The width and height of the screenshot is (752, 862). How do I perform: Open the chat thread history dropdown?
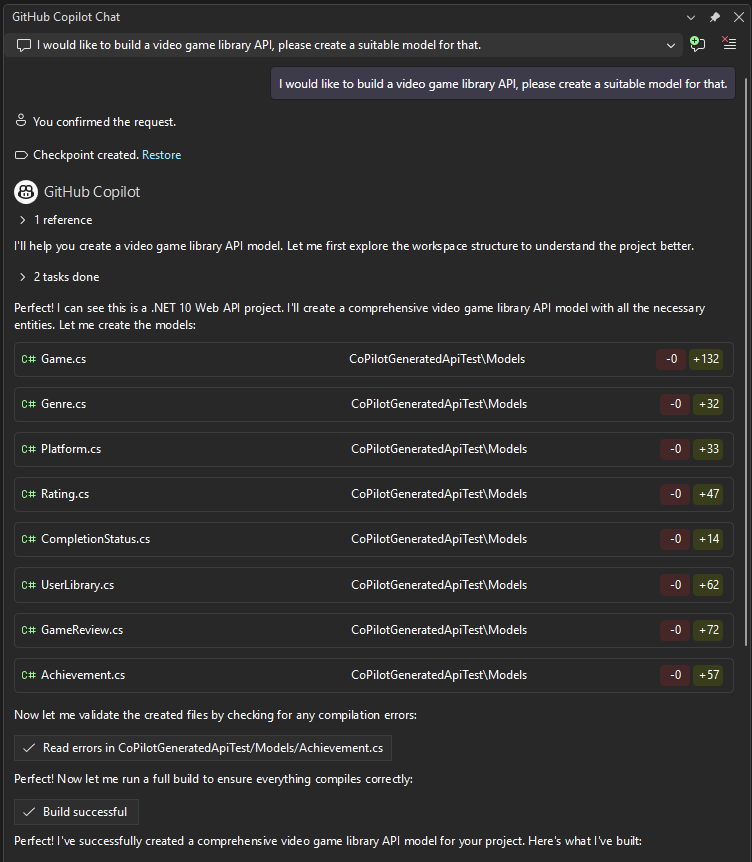(671, 45)
